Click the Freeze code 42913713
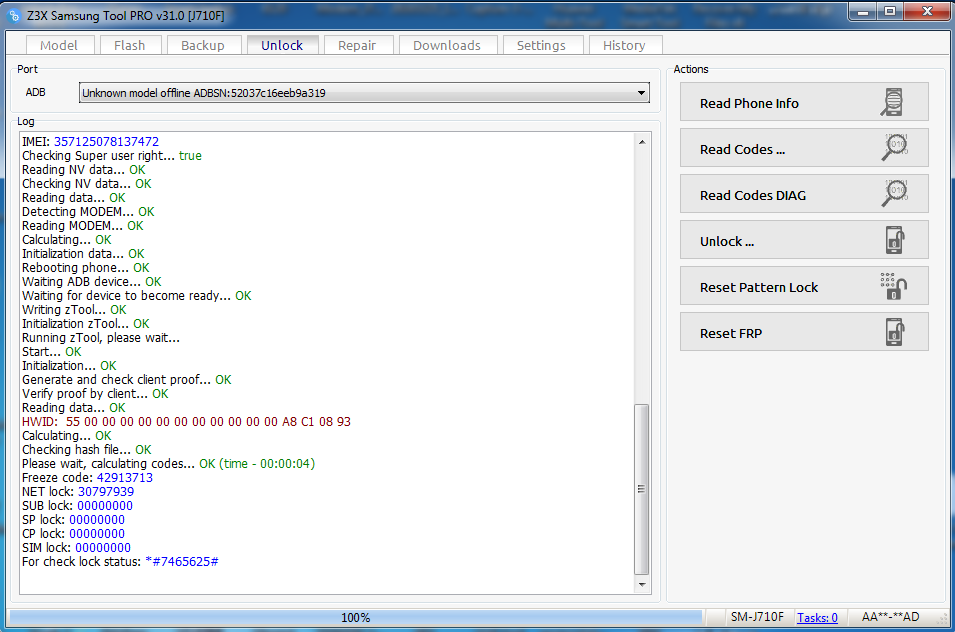 [x=125, y=477]
